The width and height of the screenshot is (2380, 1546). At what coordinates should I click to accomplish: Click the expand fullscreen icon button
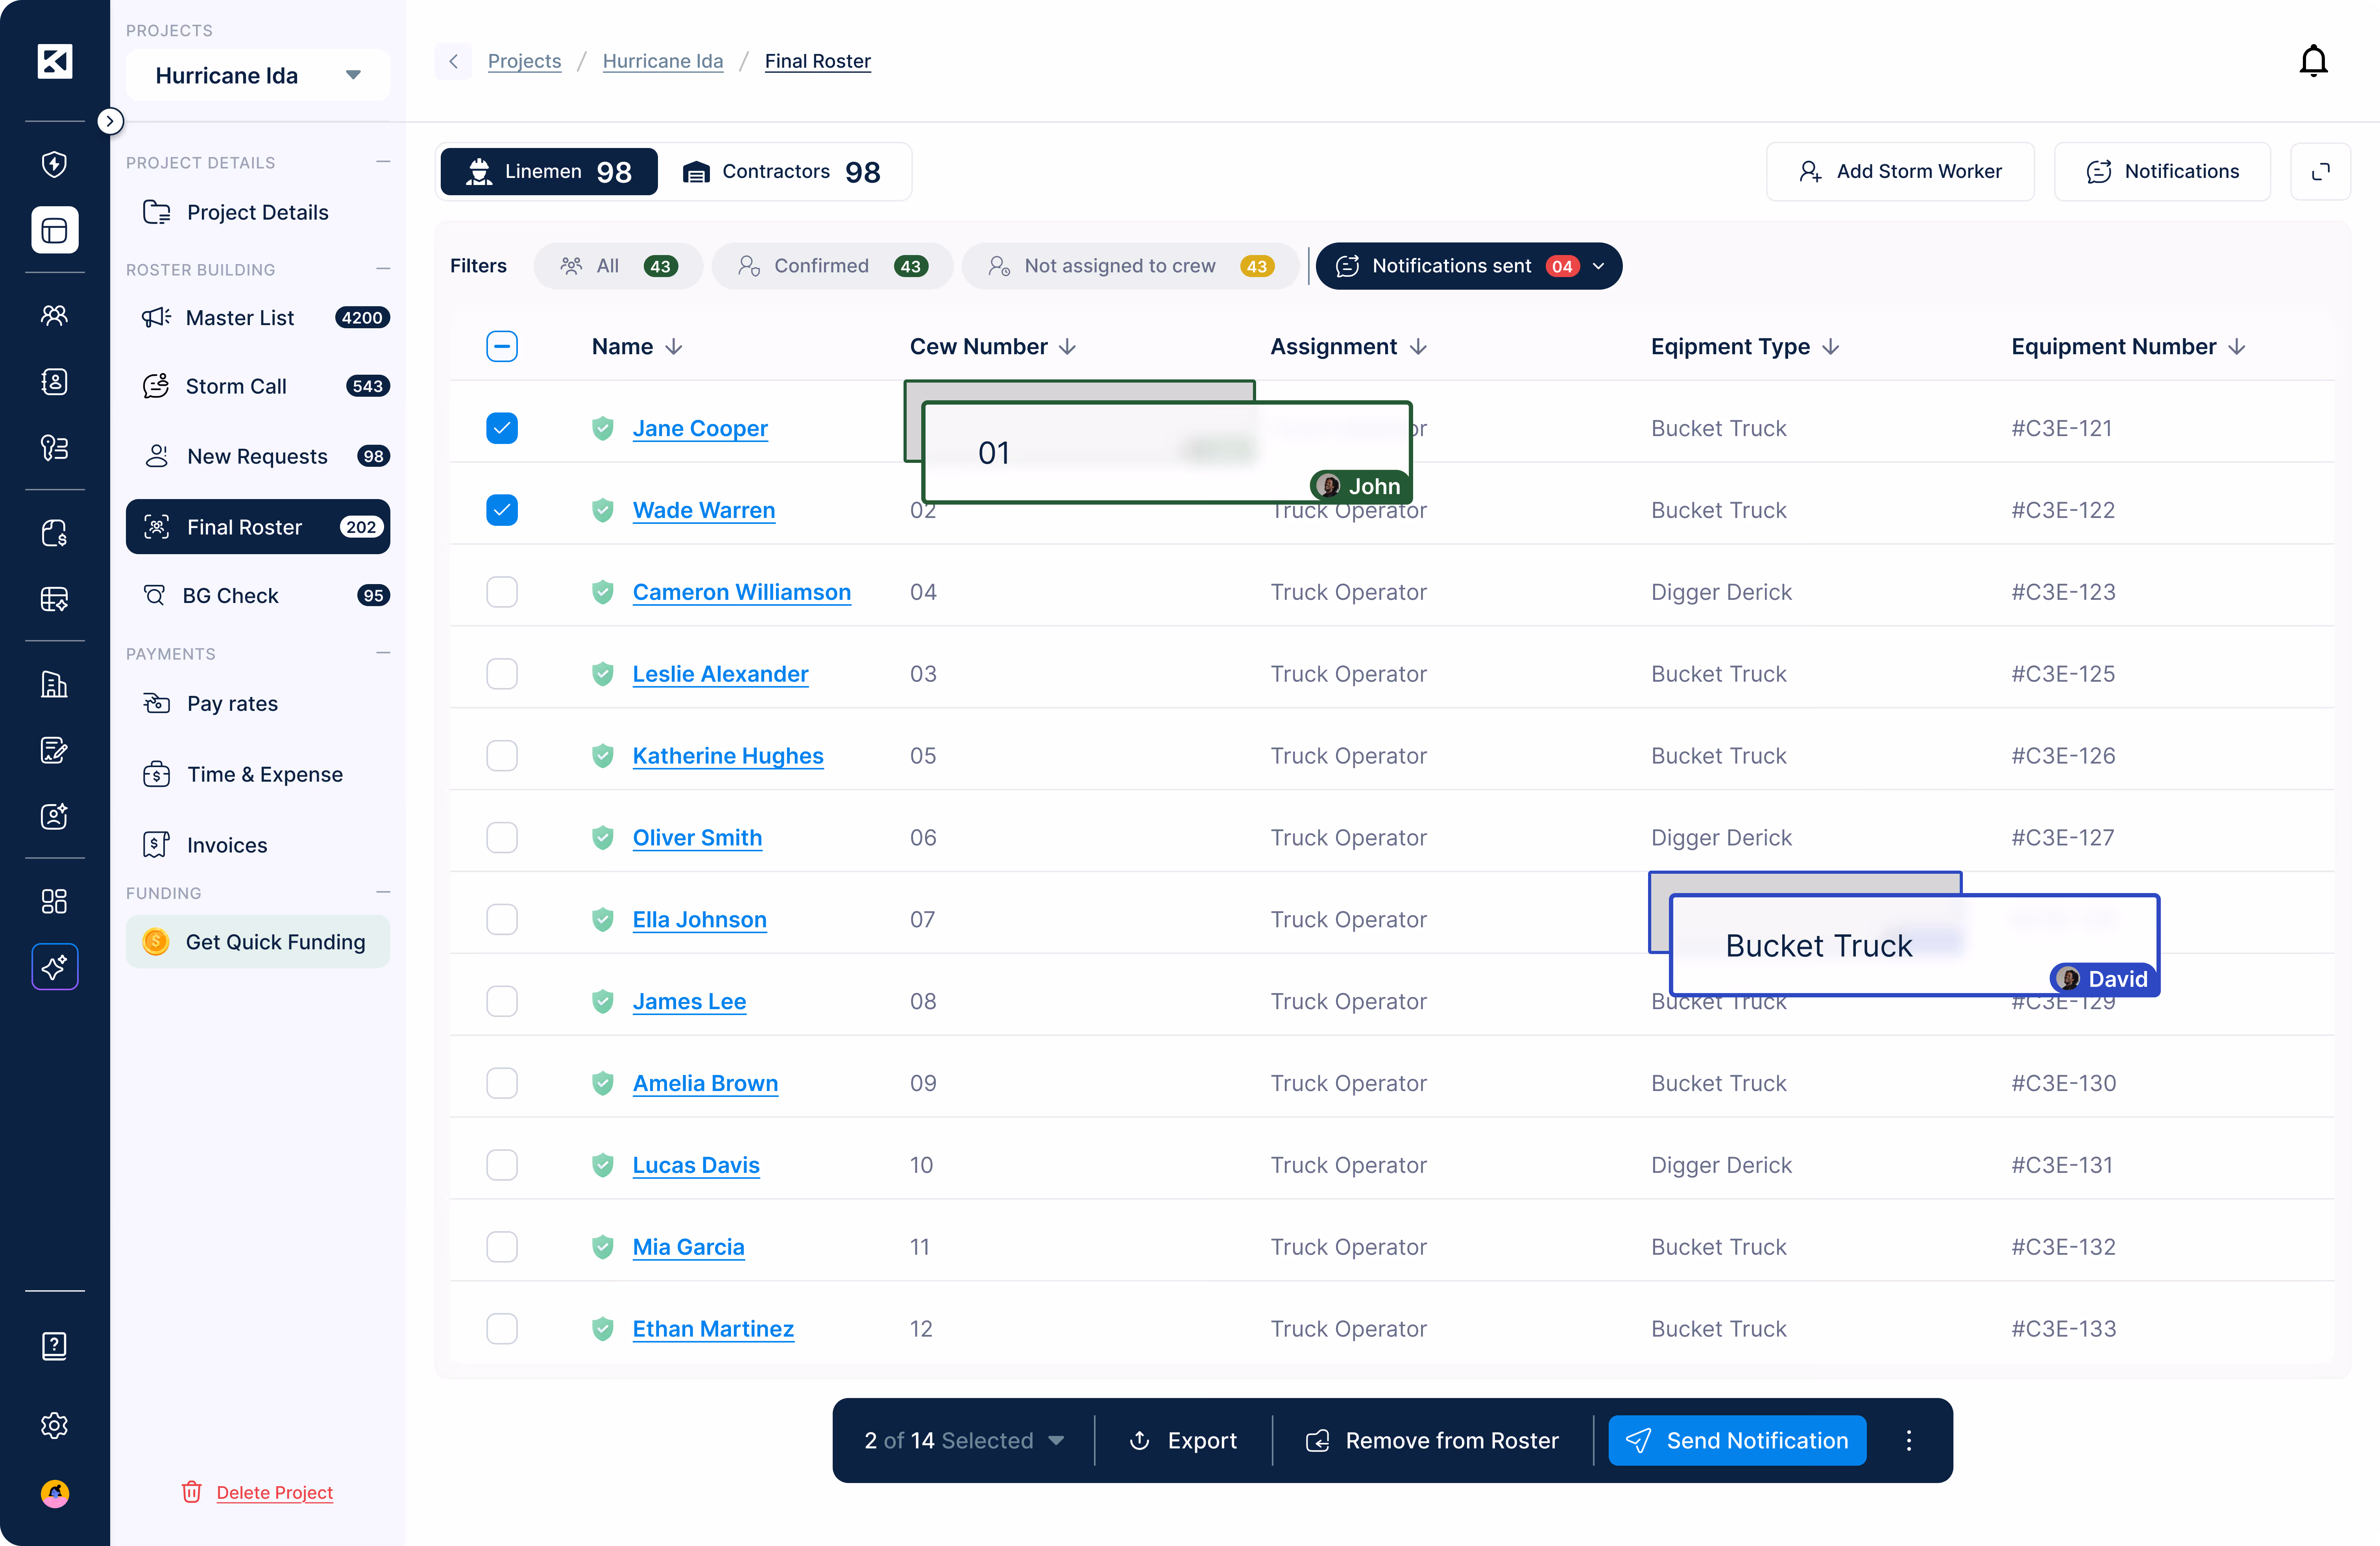[2320, 171]
